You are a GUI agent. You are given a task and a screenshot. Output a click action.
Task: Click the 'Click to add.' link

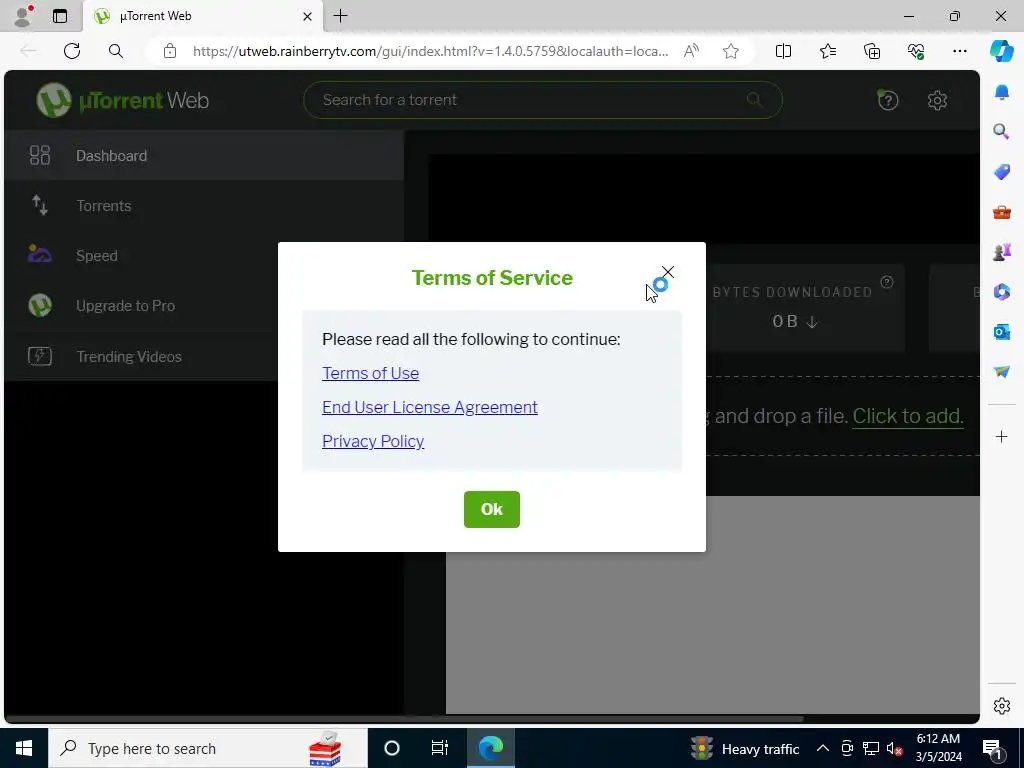[908, 416]
